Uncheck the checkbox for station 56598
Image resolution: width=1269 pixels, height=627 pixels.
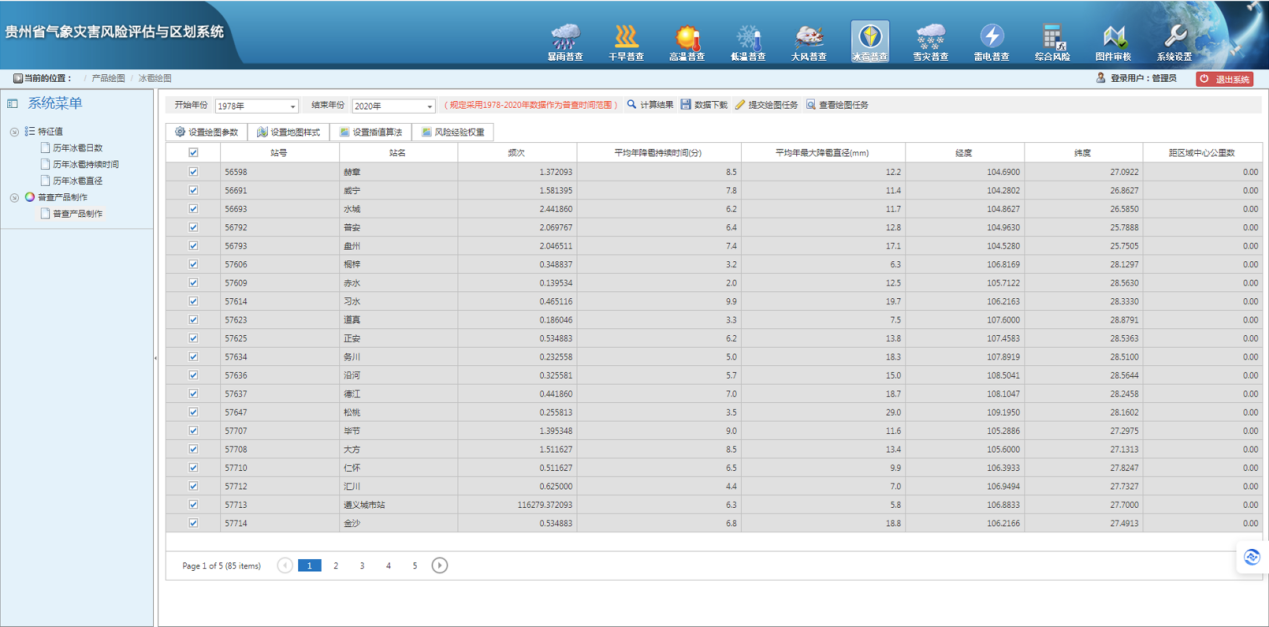pyautogui.click(x=193, y=172)
